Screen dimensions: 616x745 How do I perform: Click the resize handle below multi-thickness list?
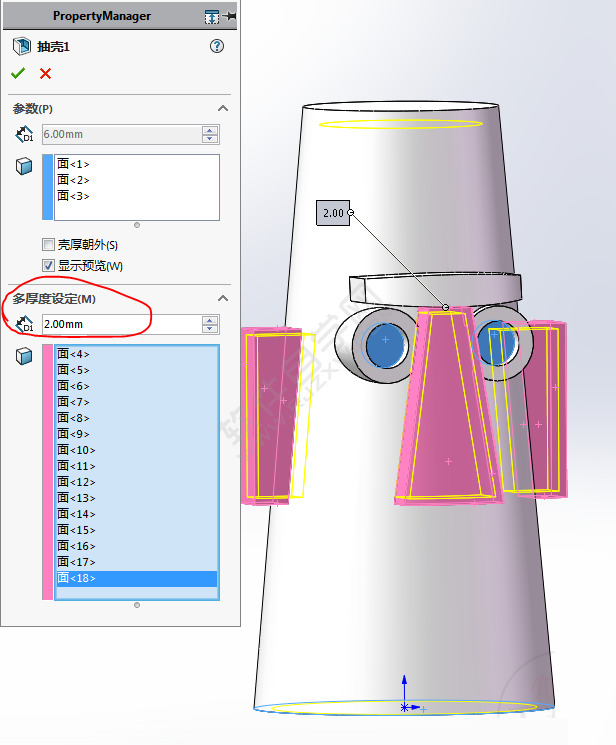pos(137,605)
